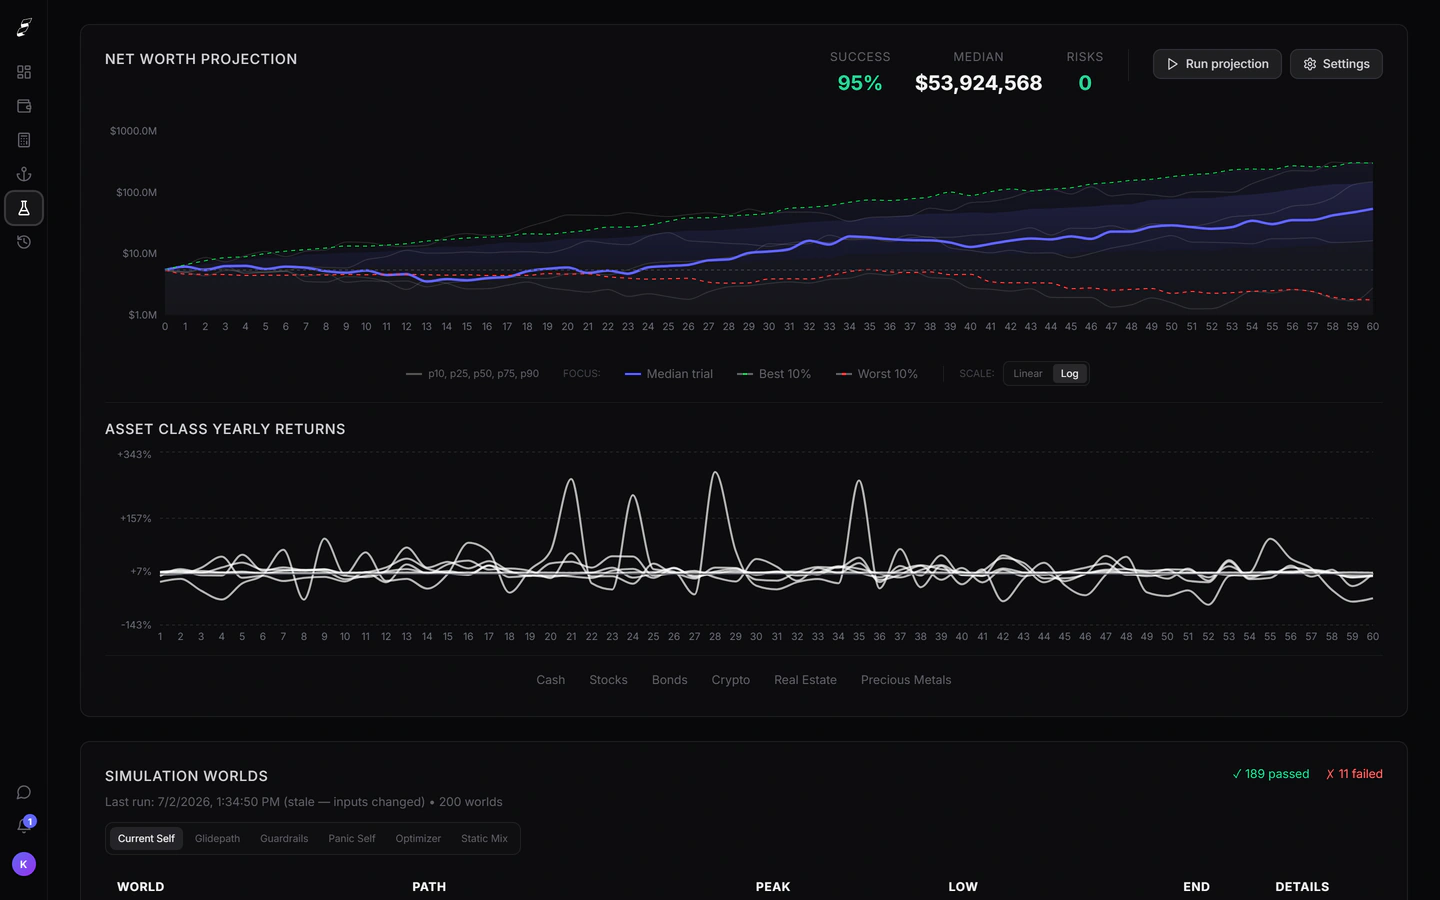Toggle Precious Metals series in returns legend

(906, 680)
